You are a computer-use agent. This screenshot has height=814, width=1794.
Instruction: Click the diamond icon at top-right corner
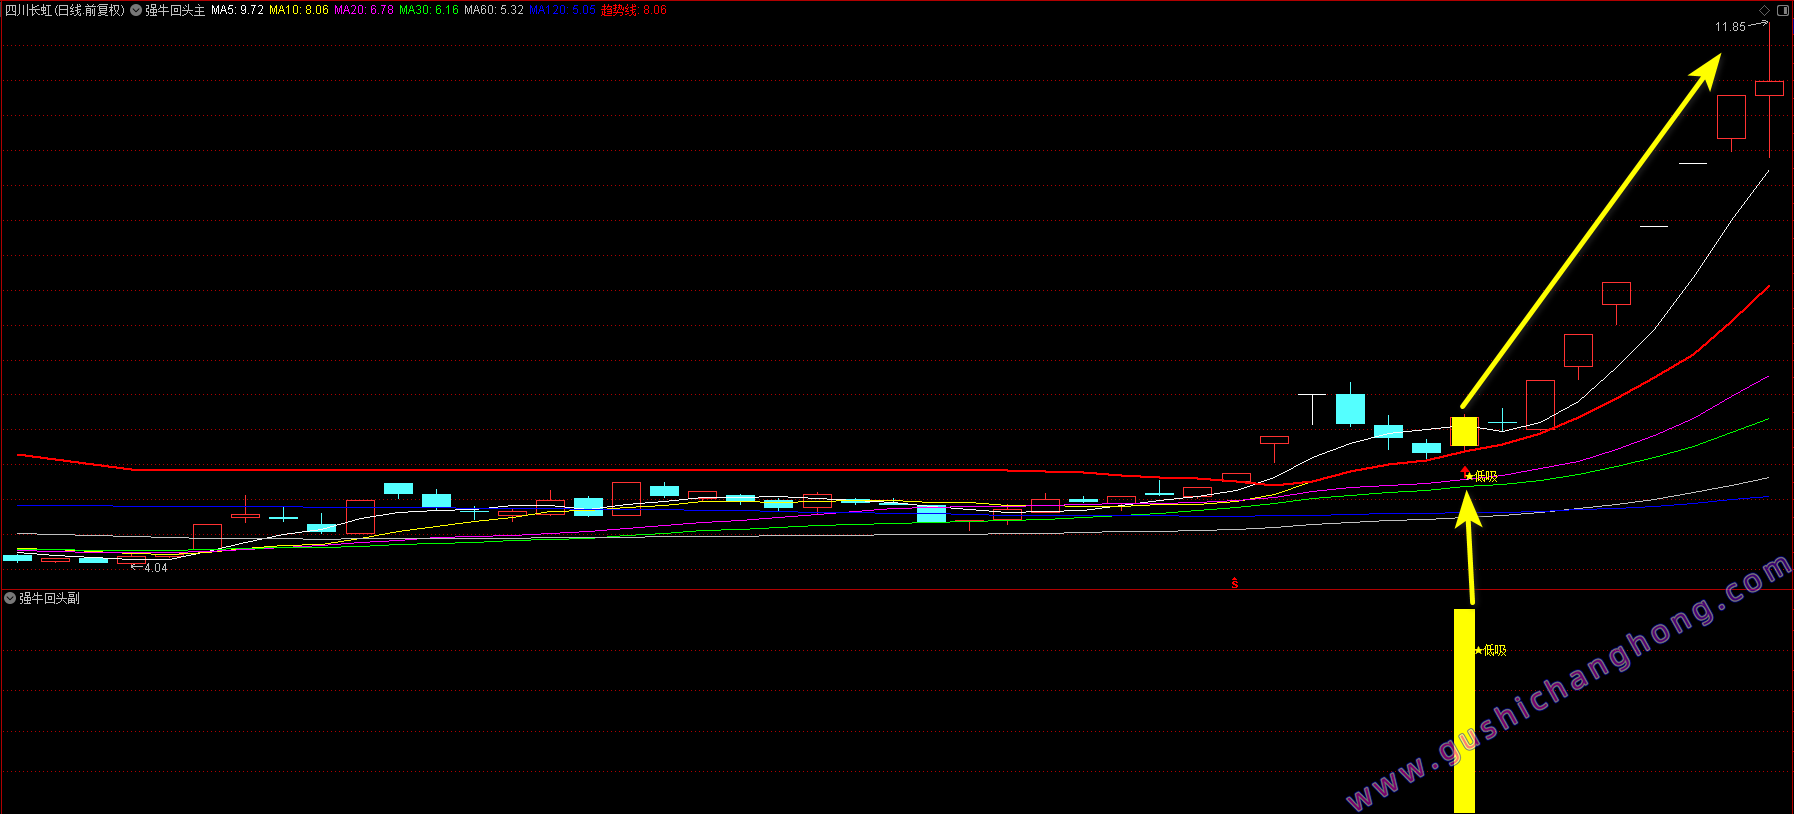[x=1765, y=10]
